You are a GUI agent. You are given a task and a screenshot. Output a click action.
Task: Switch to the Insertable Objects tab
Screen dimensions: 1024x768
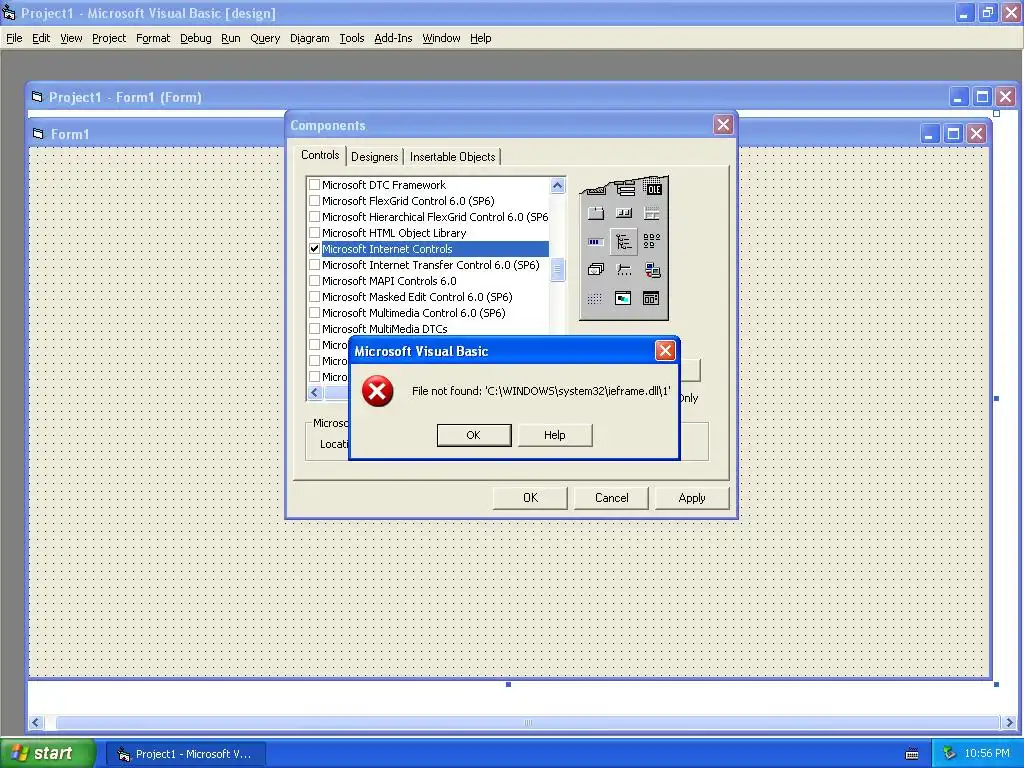point(453,157)
